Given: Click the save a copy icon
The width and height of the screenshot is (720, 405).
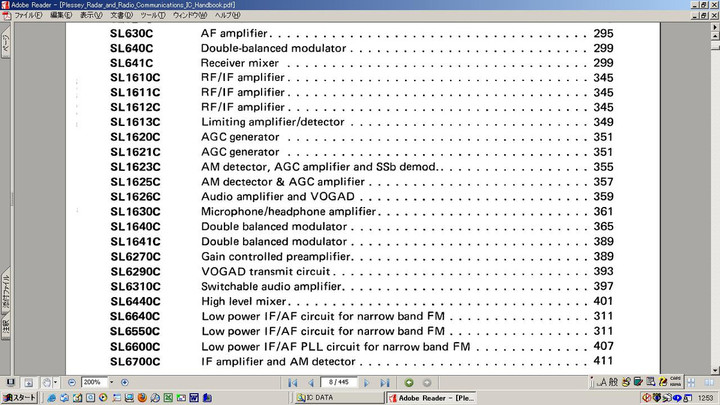Looking at the screenshot, I should click(10, 382).
